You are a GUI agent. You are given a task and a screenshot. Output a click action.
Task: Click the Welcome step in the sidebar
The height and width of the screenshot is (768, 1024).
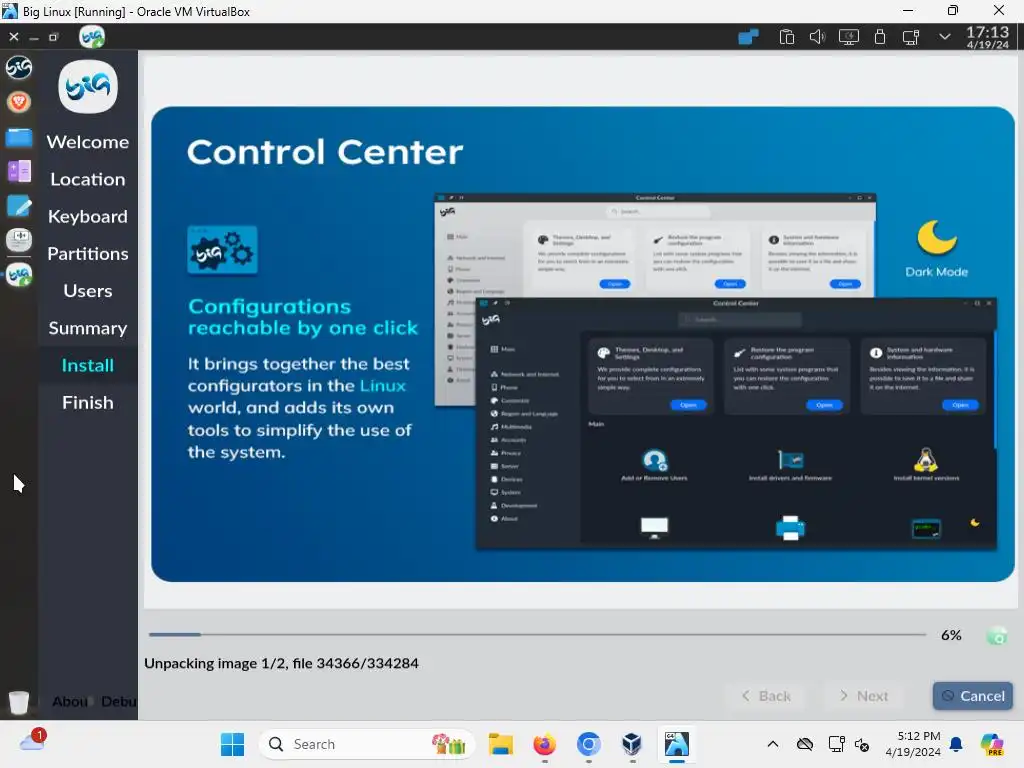click(x=88, y=142)
